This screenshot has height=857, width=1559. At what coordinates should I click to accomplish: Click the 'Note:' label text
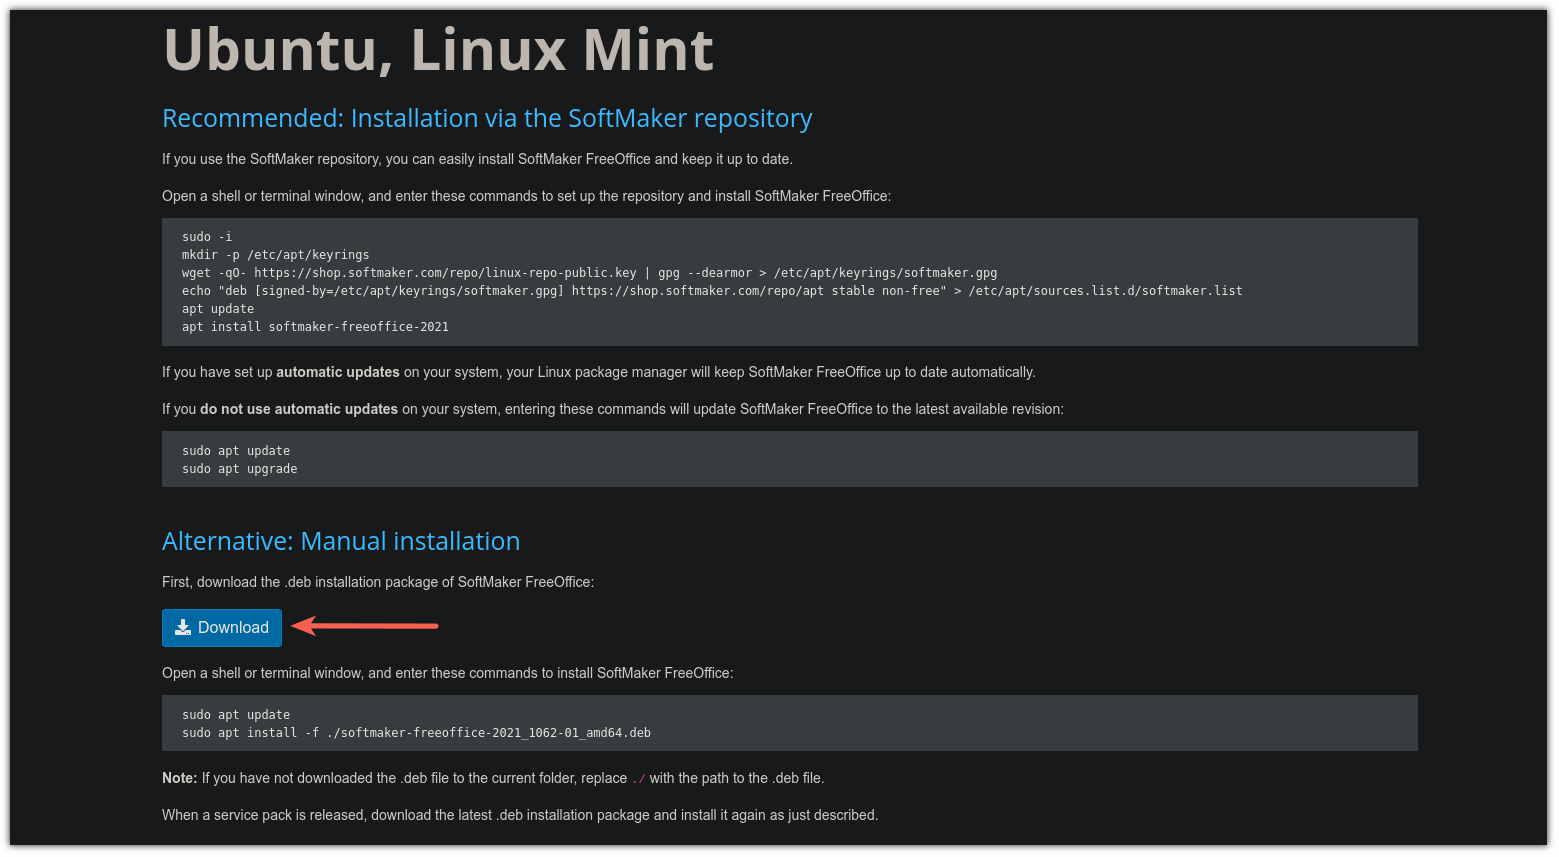(179, 778)
